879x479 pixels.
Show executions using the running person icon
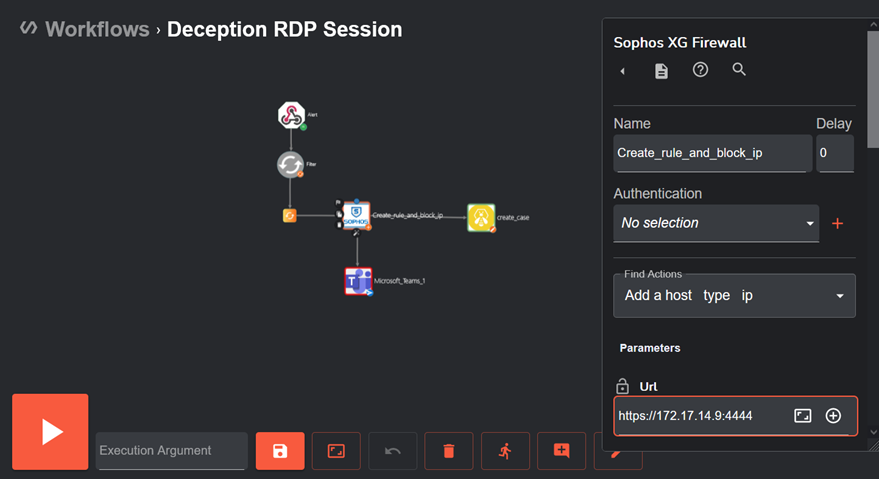pos(505,451)
